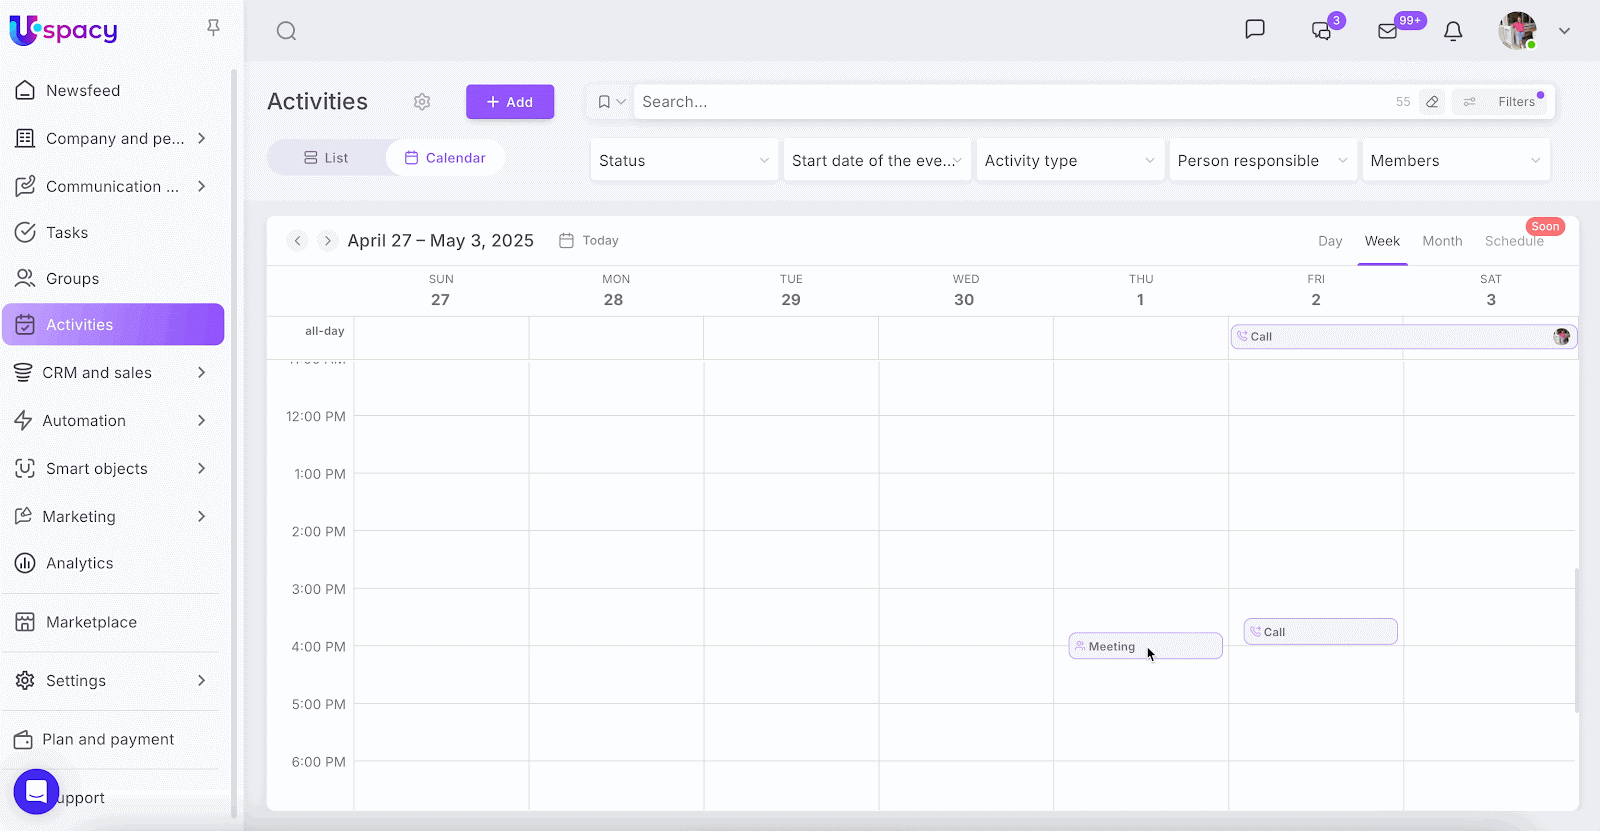Open the Person responsible dropdown
The height and width of the screenshot is (831, 1600).
click(1262, 161)
